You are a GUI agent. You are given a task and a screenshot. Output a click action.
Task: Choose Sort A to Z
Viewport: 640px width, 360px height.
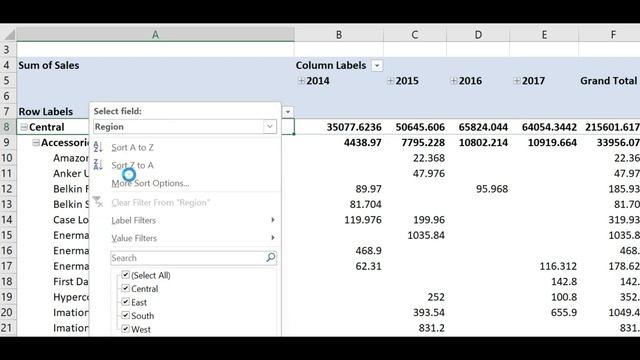coord(132,147)
